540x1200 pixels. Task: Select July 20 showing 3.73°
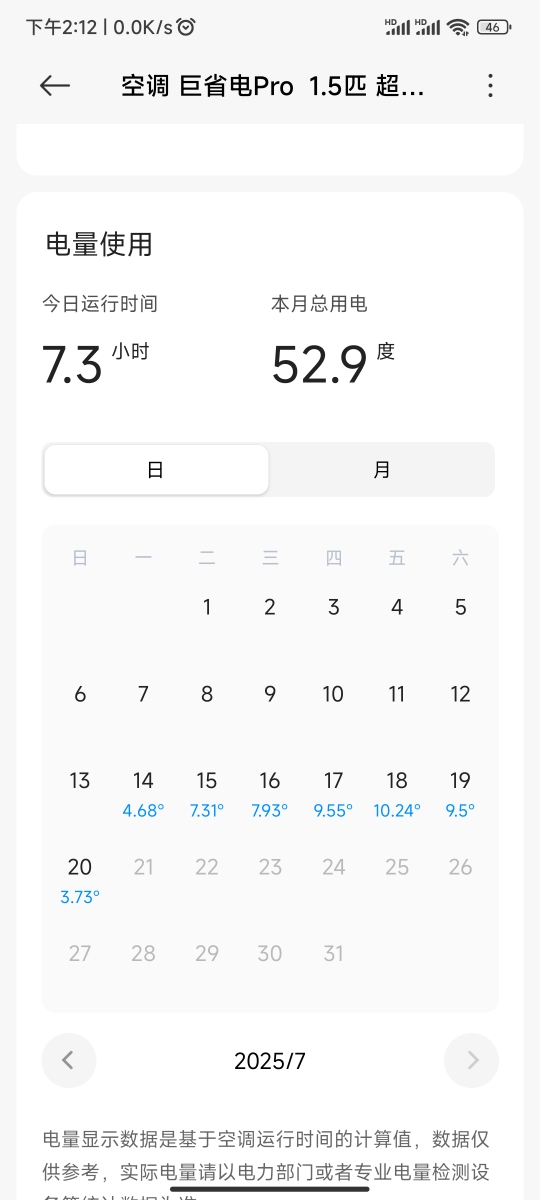(80, 880)
